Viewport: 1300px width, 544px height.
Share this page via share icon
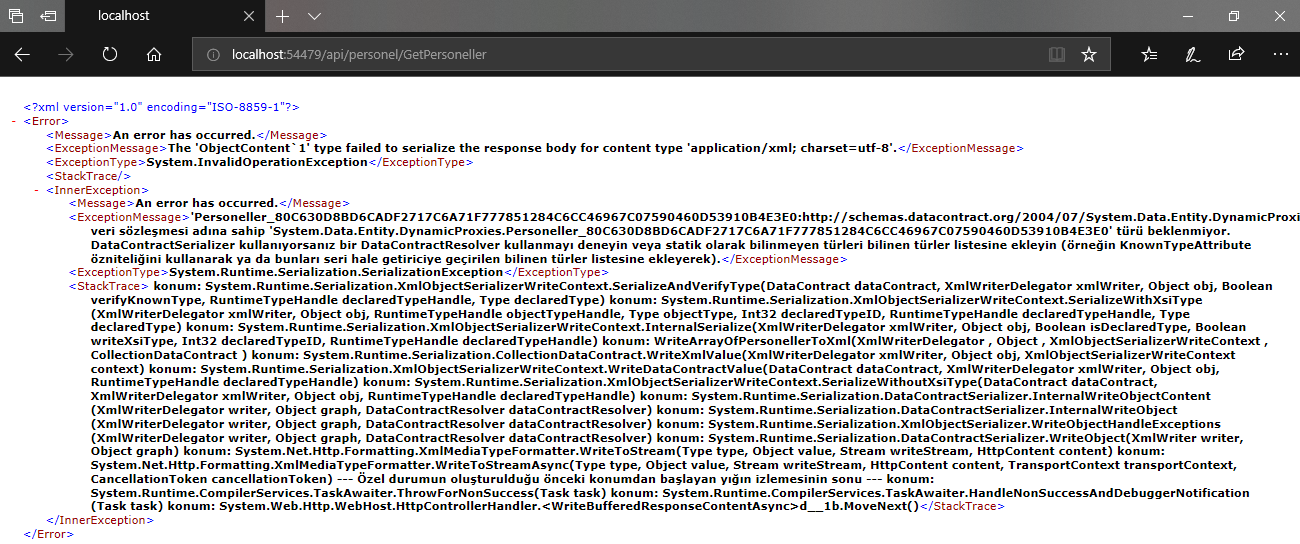(1236, 54)
